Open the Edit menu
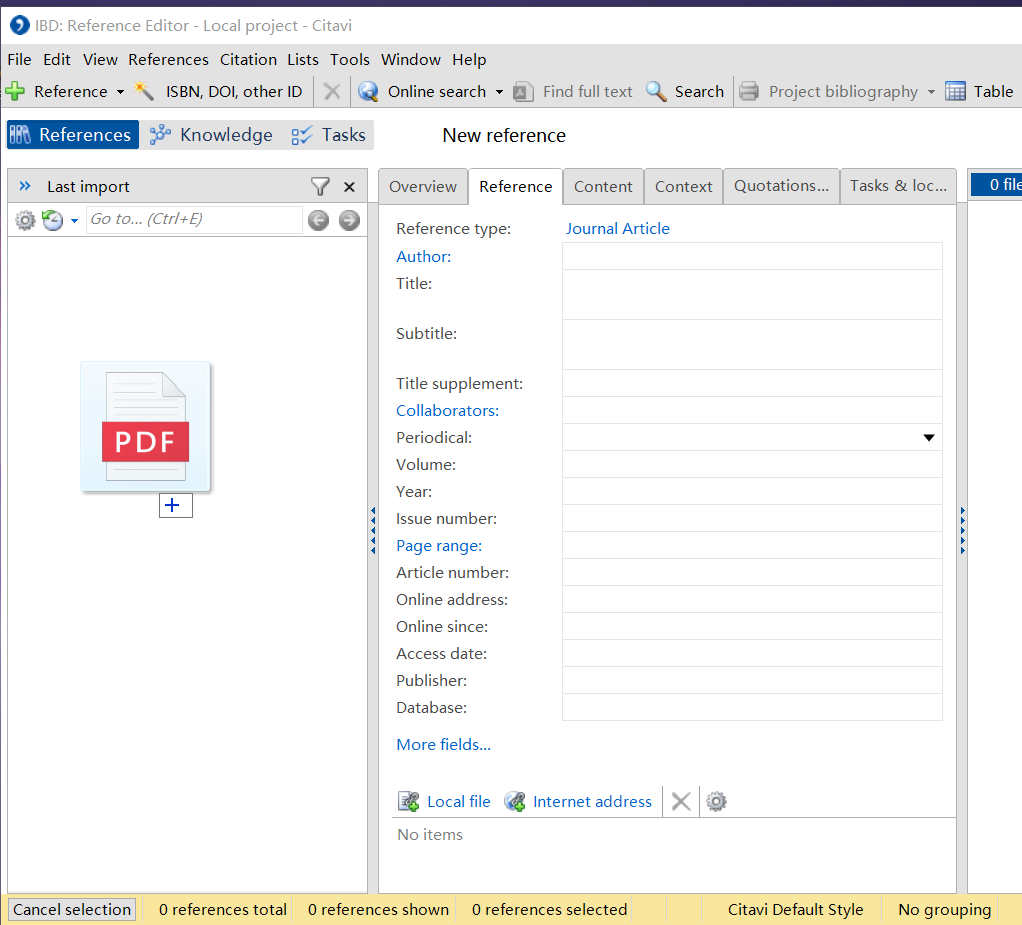This screenshot has height=925, width=1022. 57,59
